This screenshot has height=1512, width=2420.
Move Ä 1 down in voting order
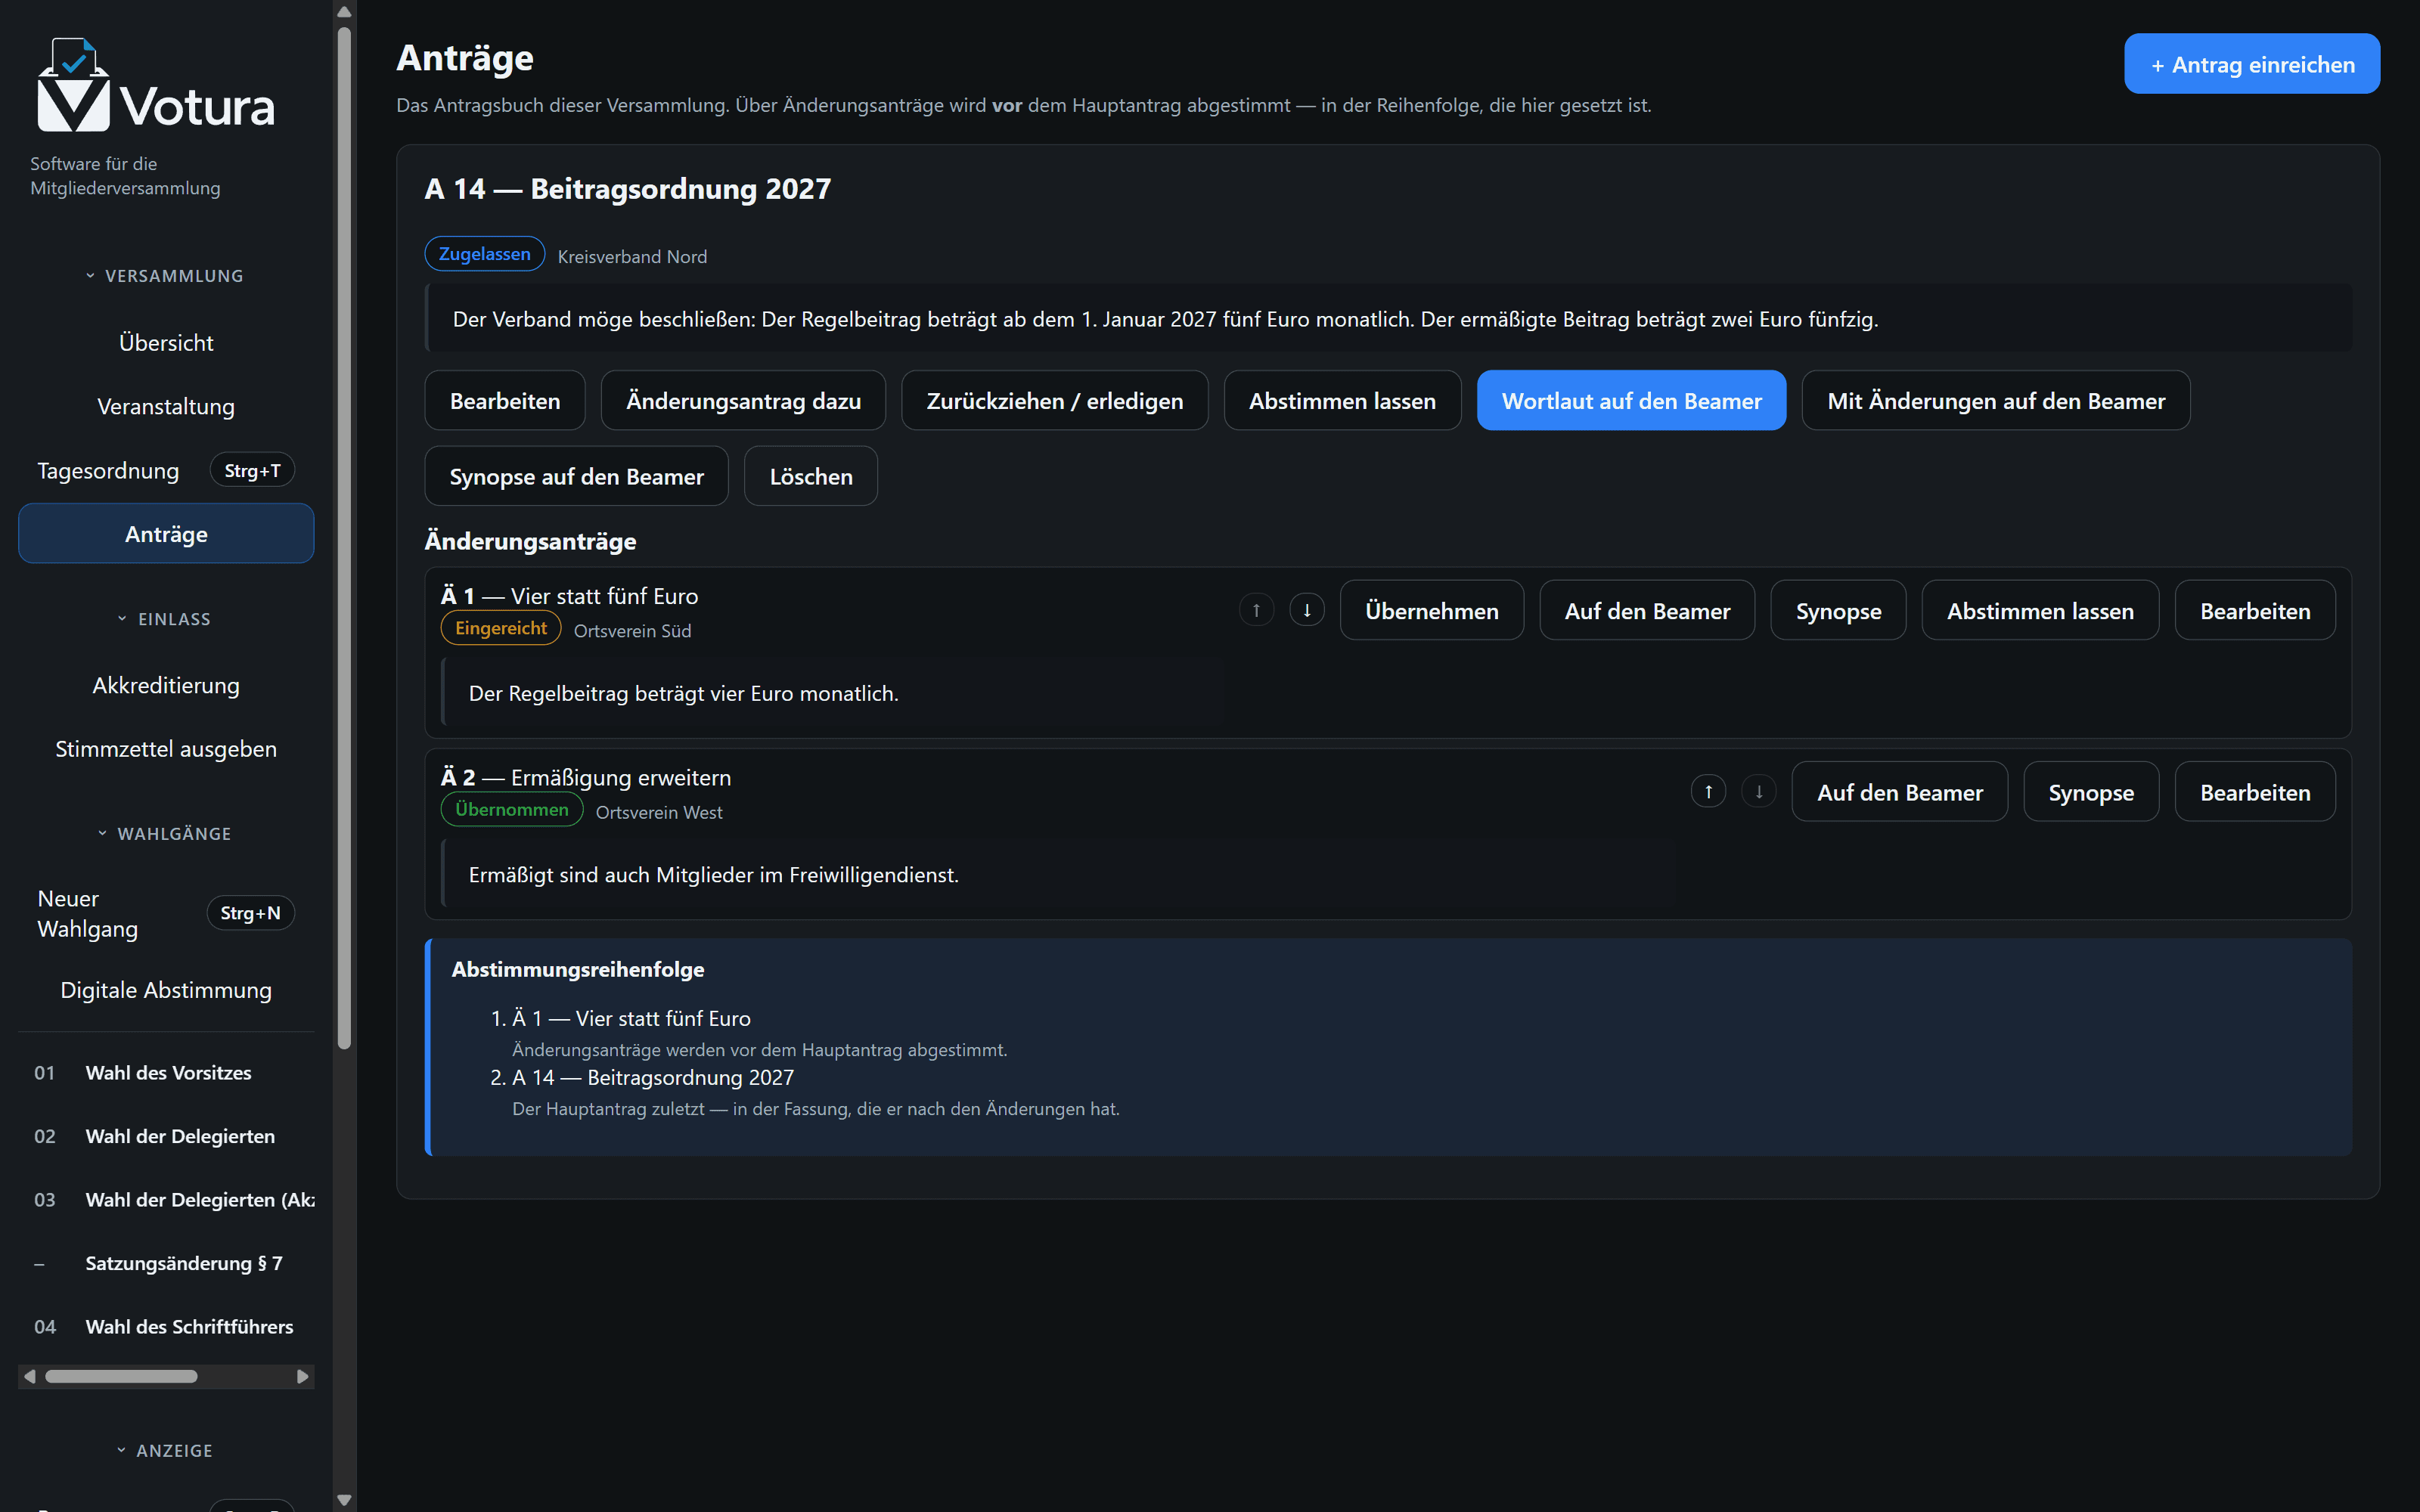1307,610
